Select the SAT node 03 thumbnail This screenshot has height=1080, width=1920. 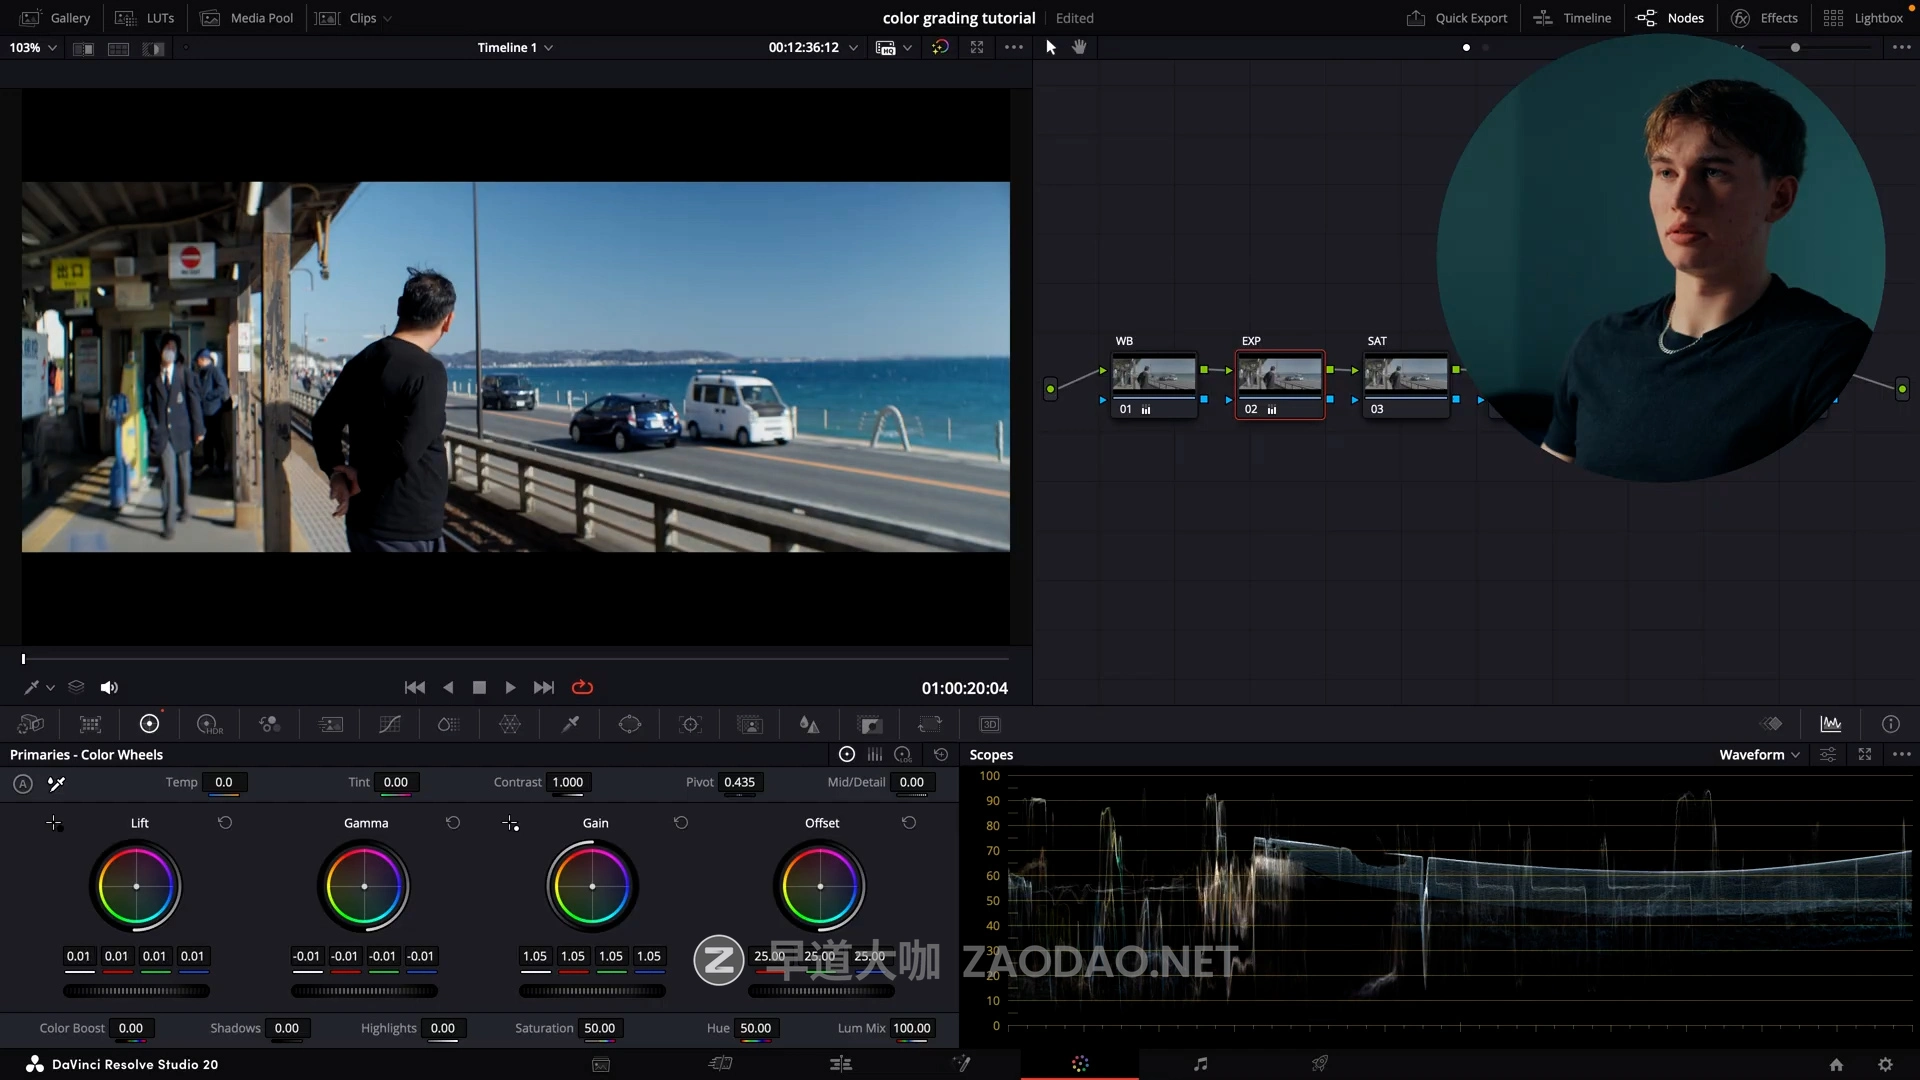(x=1406, y=375)
